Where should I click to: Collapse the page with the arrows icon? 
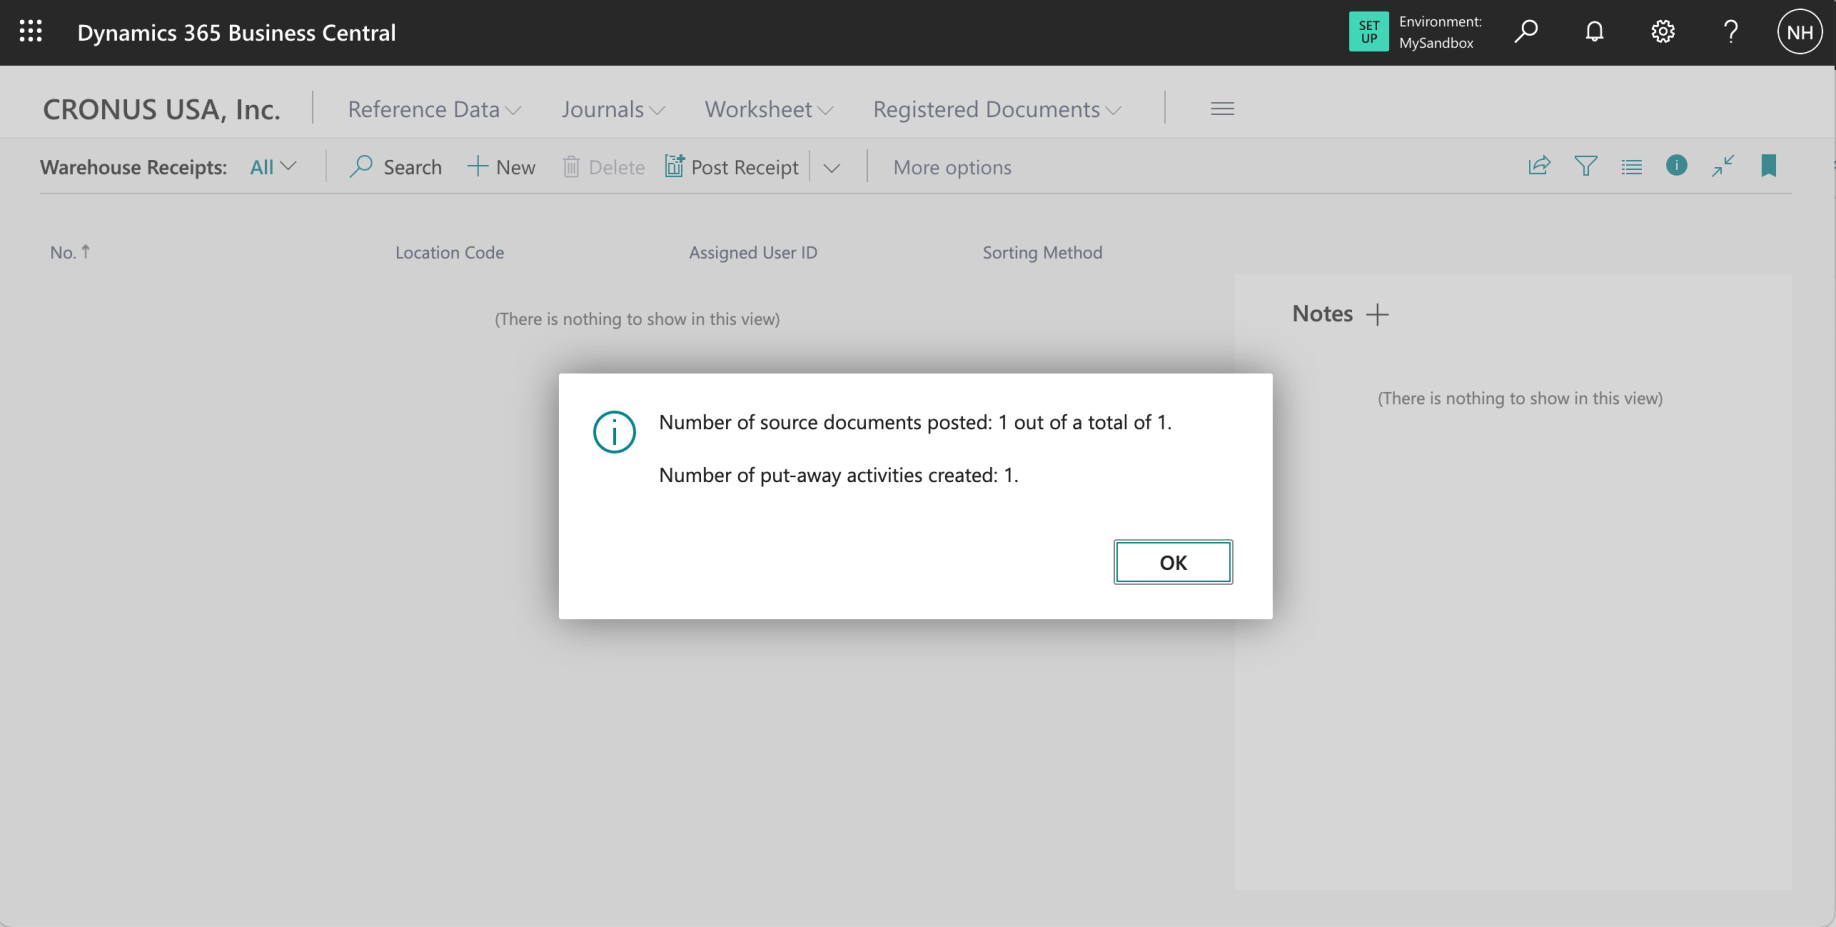[1723, 166]
